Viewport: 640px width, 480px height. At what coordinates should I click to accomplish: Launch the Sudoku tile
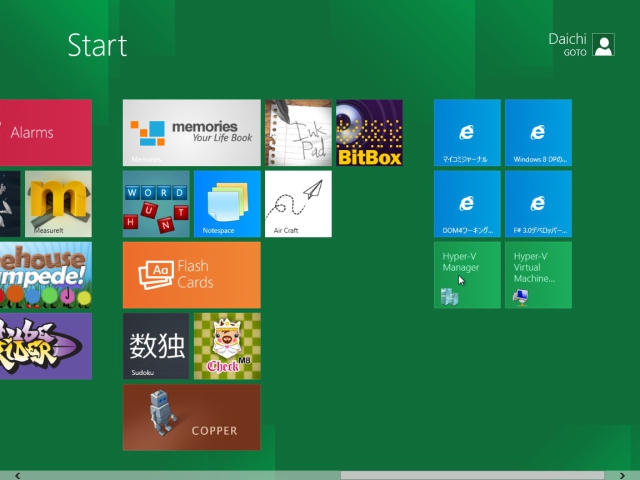156,346
